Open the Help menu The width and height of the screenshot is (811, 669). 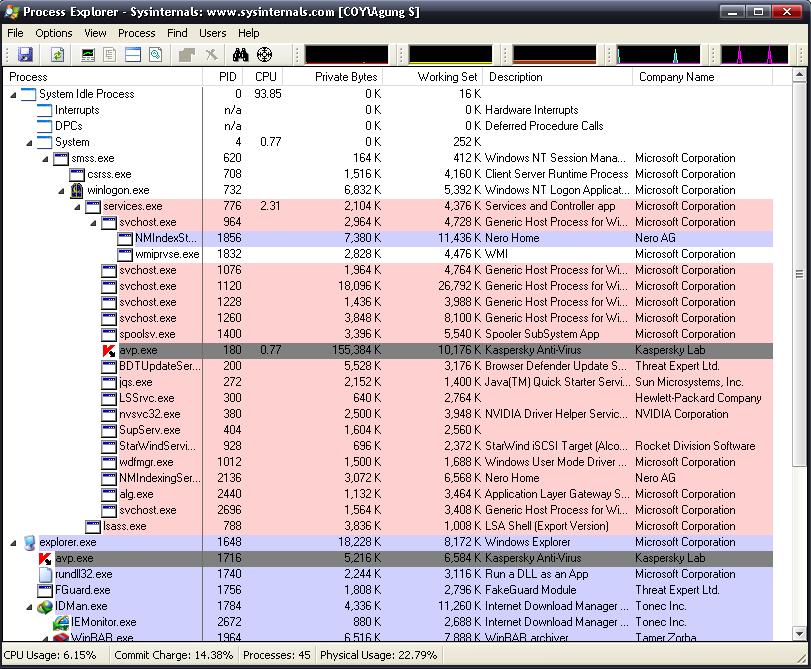coord(249,33)
